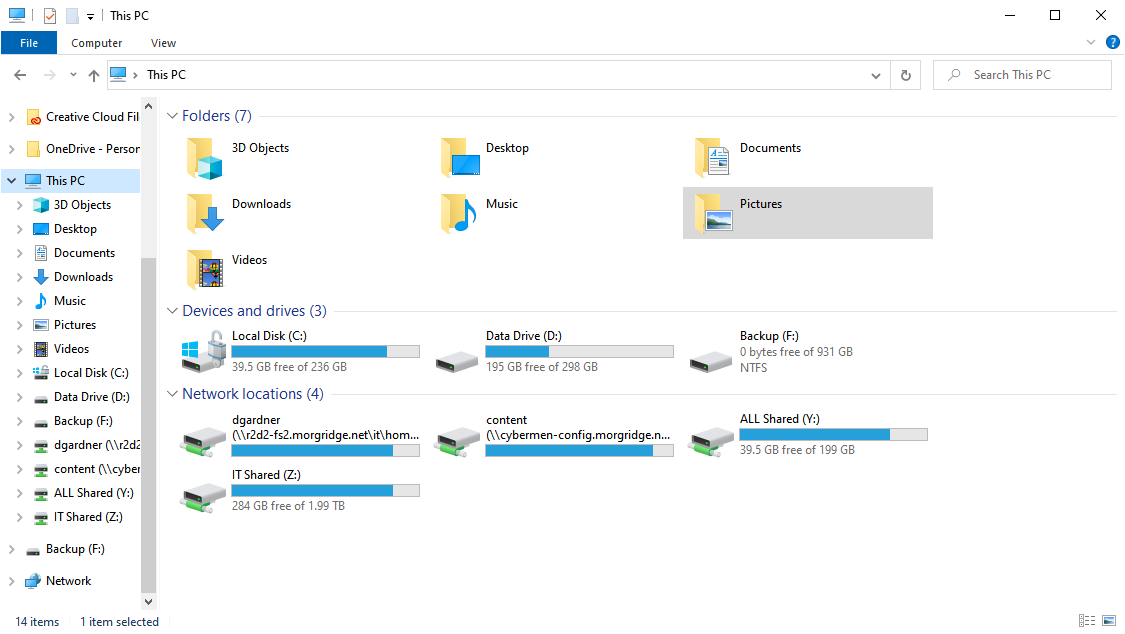
Task: Open the address bar history dropdown
Action: coord(875,75)
